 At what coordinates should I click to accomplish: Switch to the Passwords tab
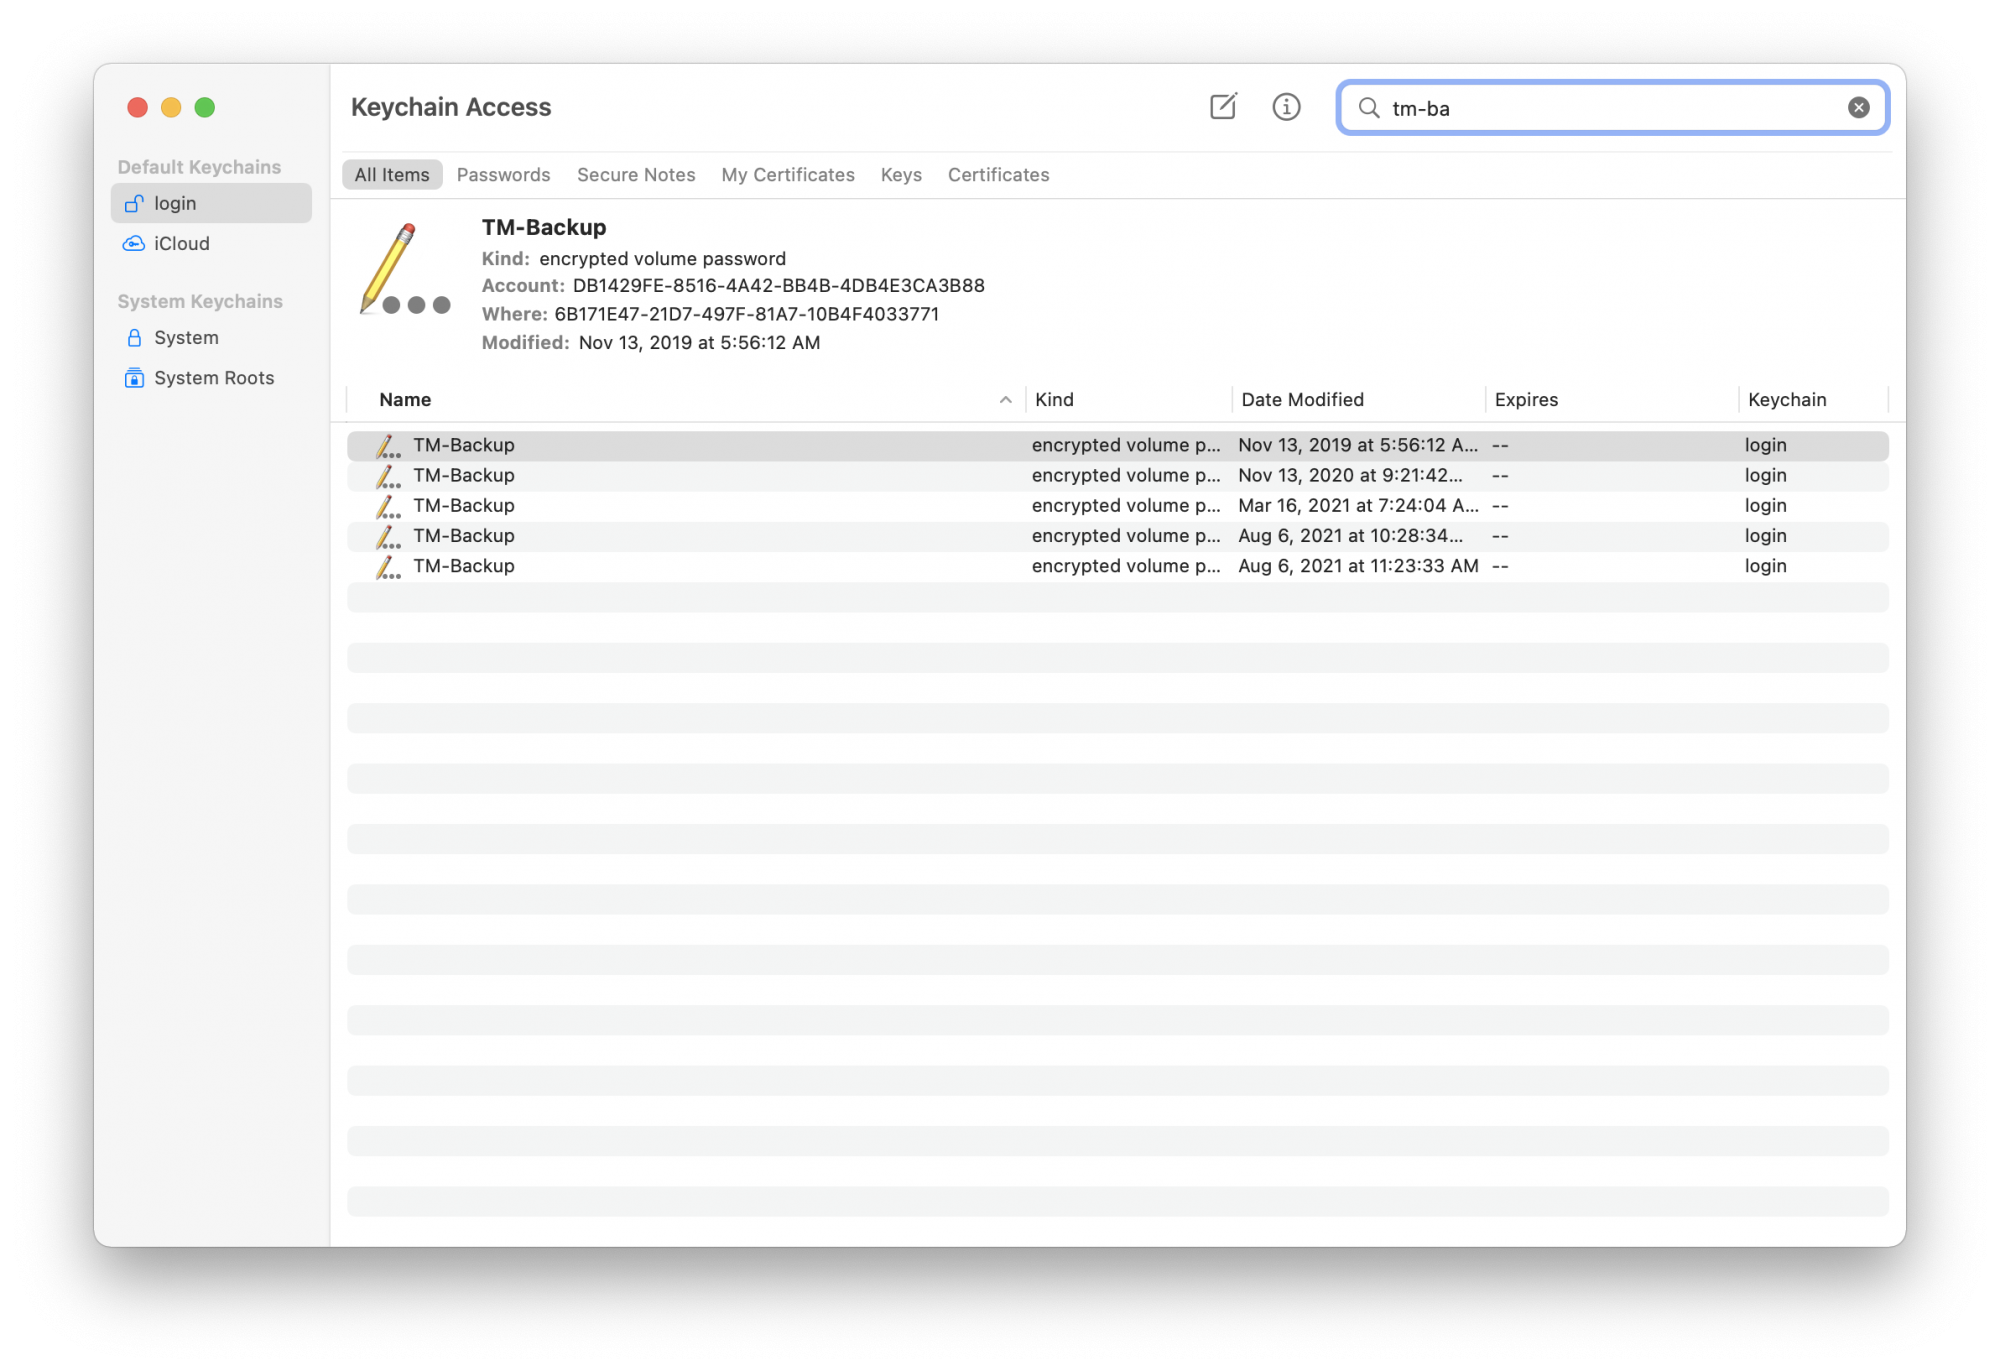503,175
